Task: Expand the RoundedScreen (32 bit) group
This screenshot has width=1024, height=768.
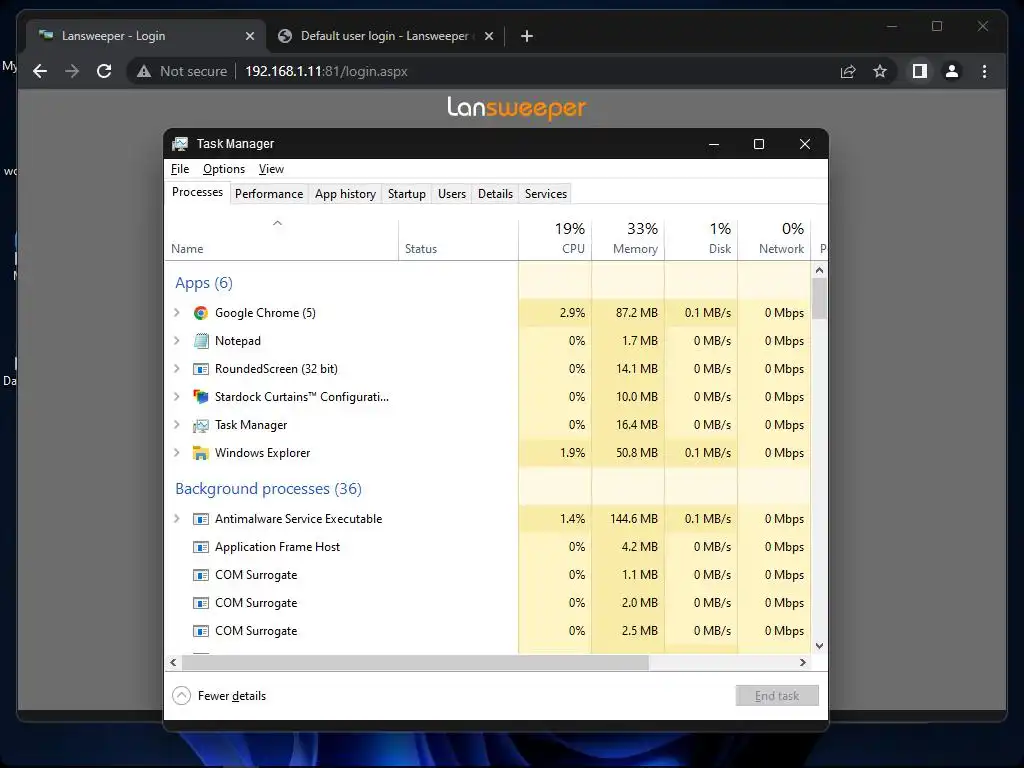Action: click(176, 369)
